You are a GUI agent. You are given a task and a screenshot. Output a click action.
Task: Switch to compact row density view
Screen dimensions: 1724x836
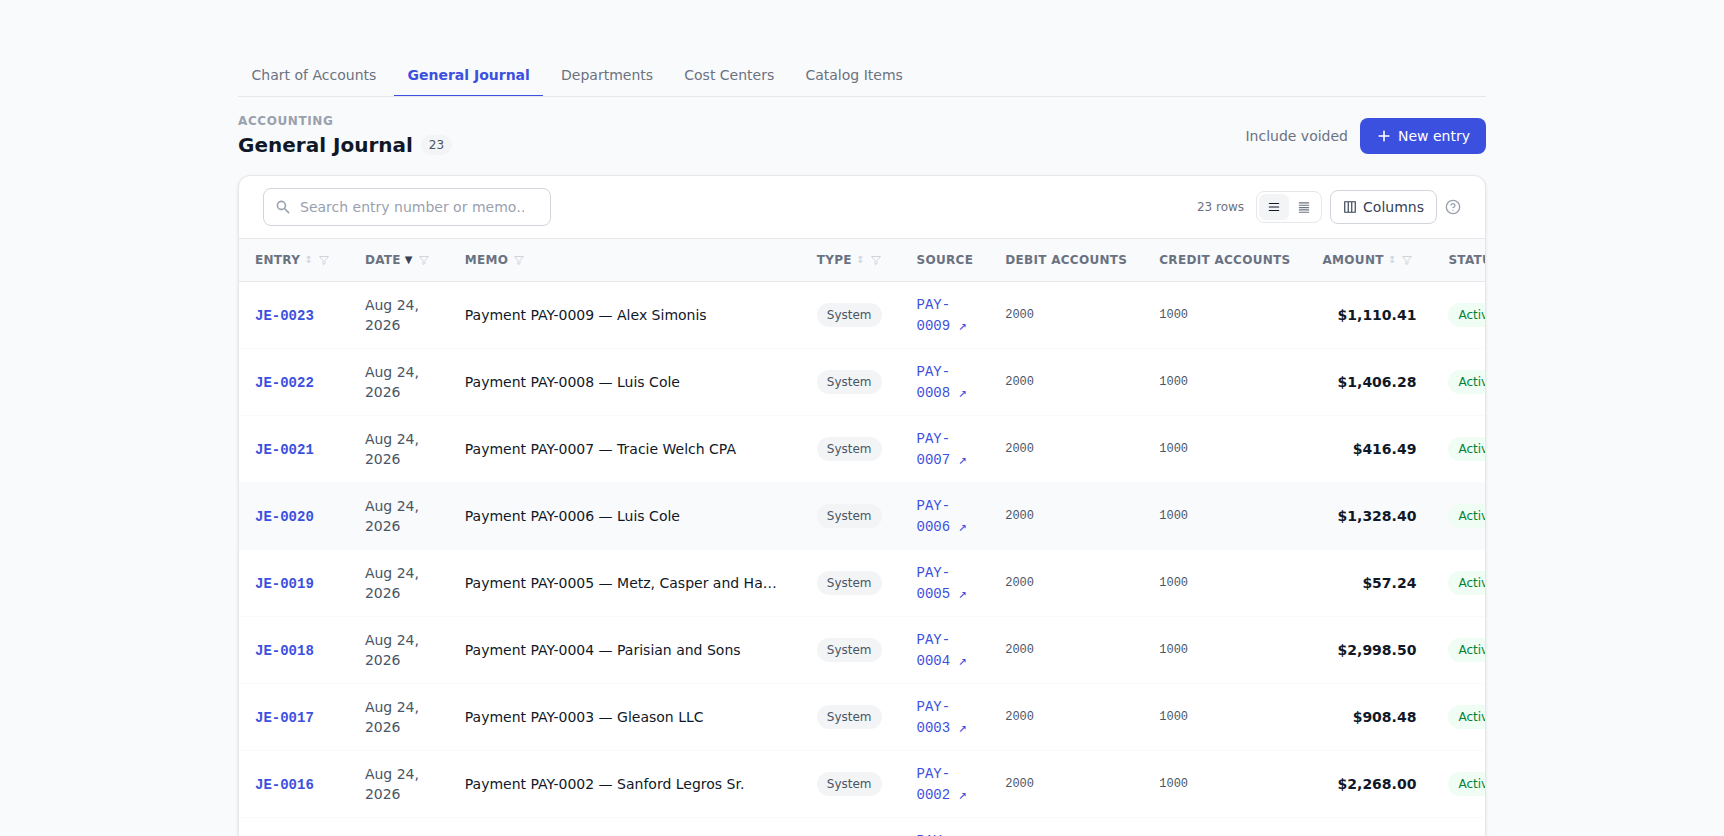click(1304, 207)
